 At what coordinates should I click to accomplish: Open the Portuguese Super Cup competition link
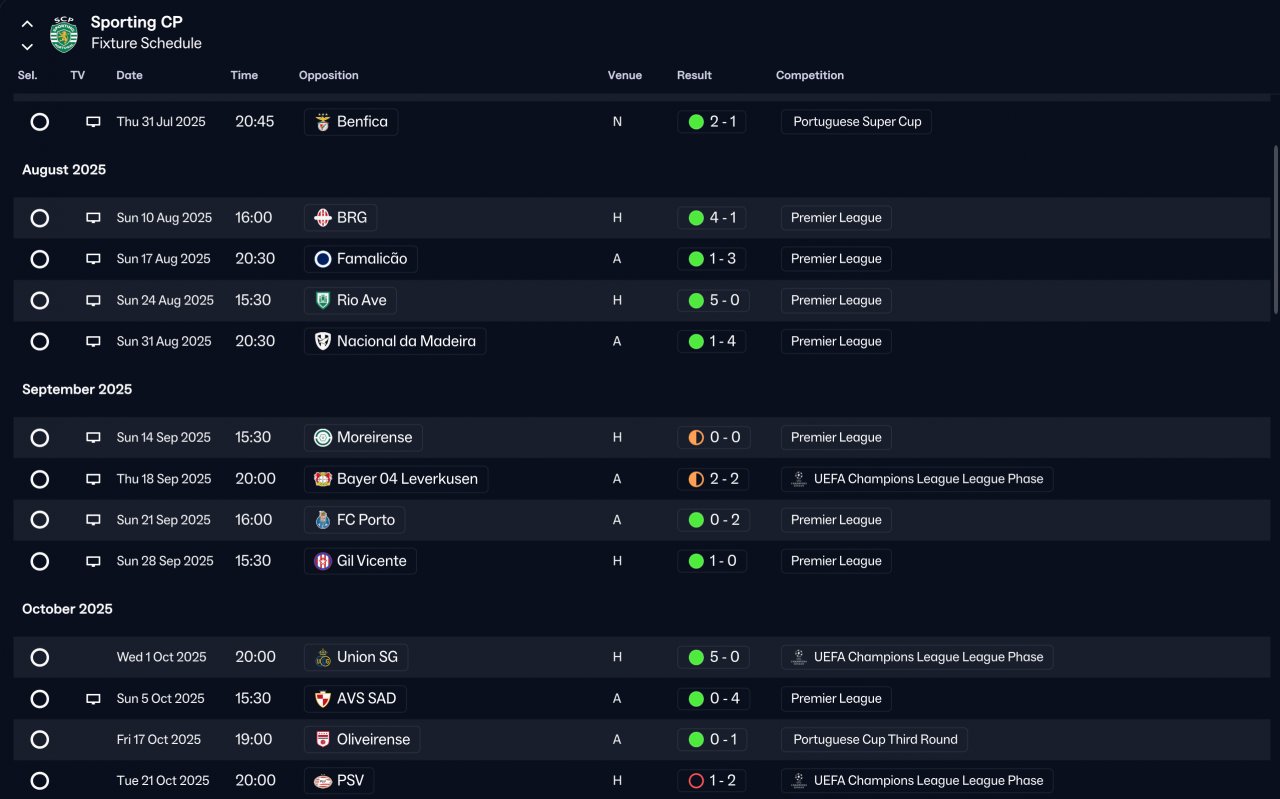(856, 122)
